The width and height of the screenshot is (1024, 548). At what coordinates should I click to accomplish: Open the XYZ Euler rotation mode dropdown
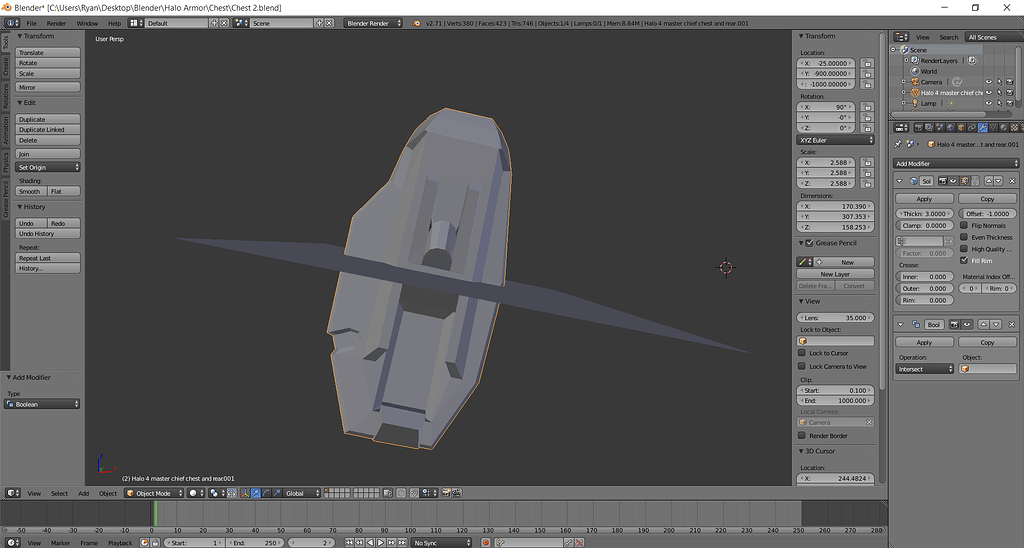pyautogui.click(x=835, y=140)
